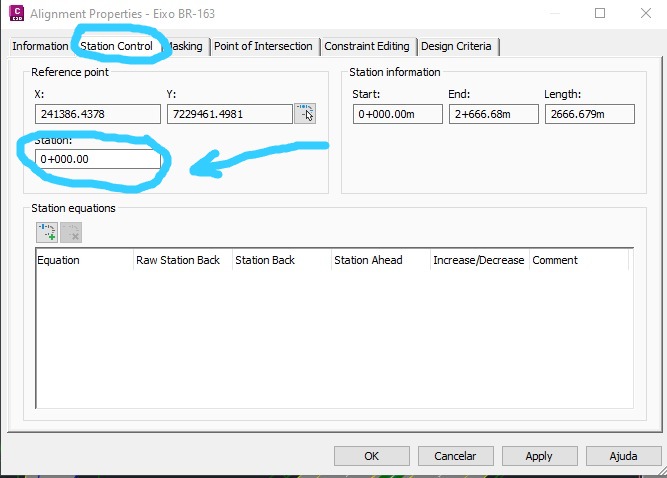Go to the Constraint Editing tab
This screenshot has width=667, height=478.
[367, 47]
